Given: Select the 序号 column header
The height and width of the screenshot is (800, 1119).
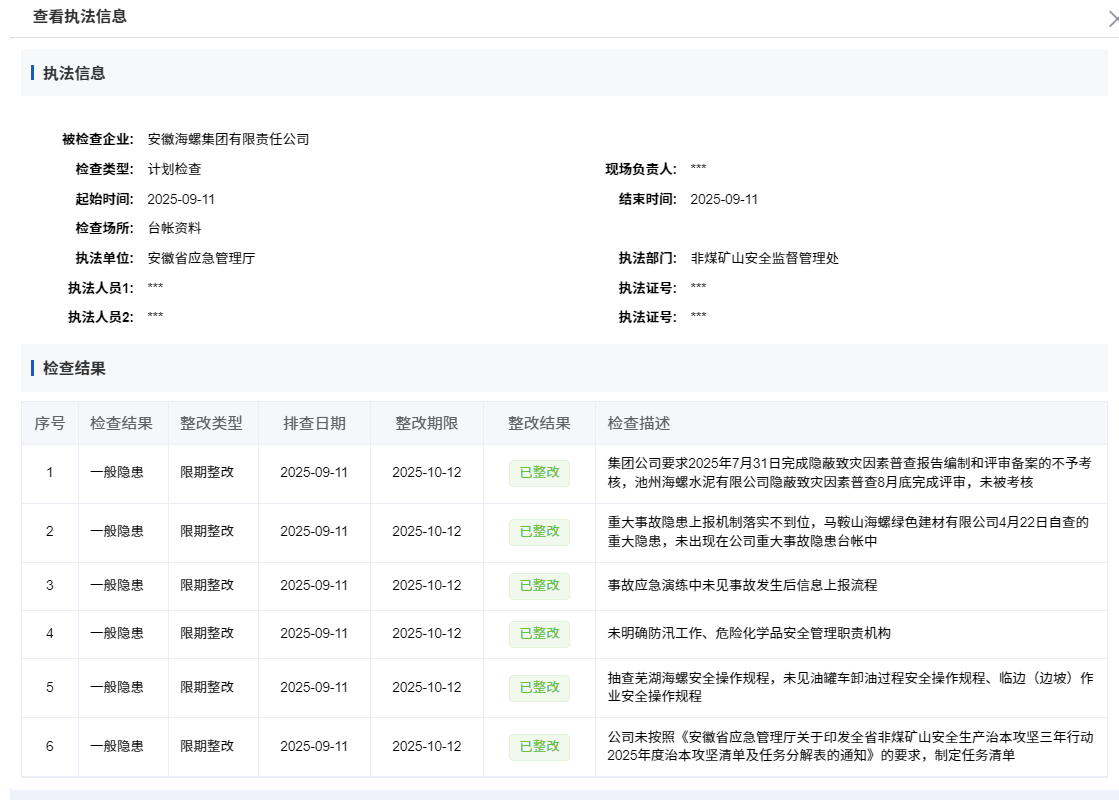Looking at the screenshot, I should (50, 423).
